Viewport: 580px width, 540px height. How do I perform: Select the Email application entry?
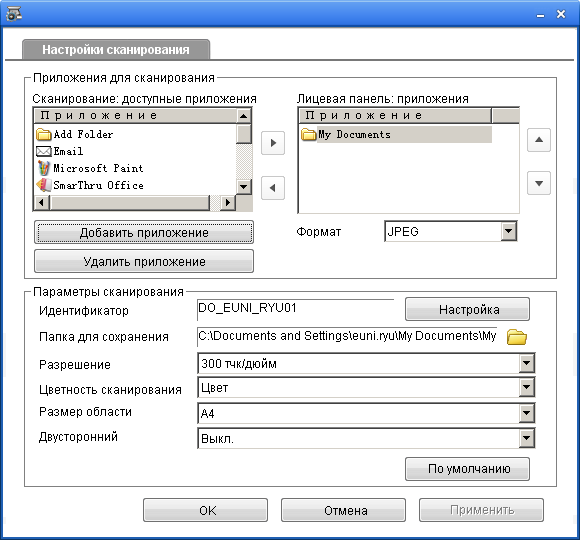click(60, 151)
